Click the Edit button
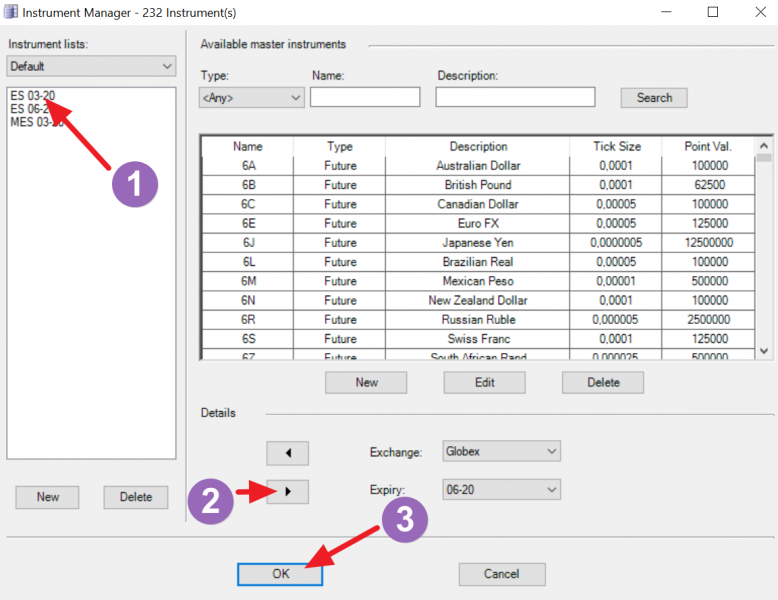 484,383
